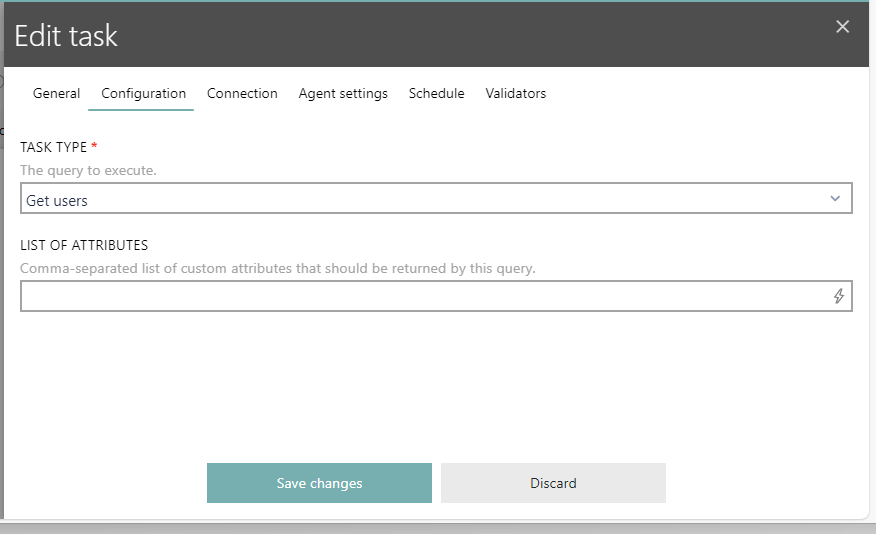Click the red required asterisk by Task Type
The image size is (876, 534).
(x=94, y=146)
